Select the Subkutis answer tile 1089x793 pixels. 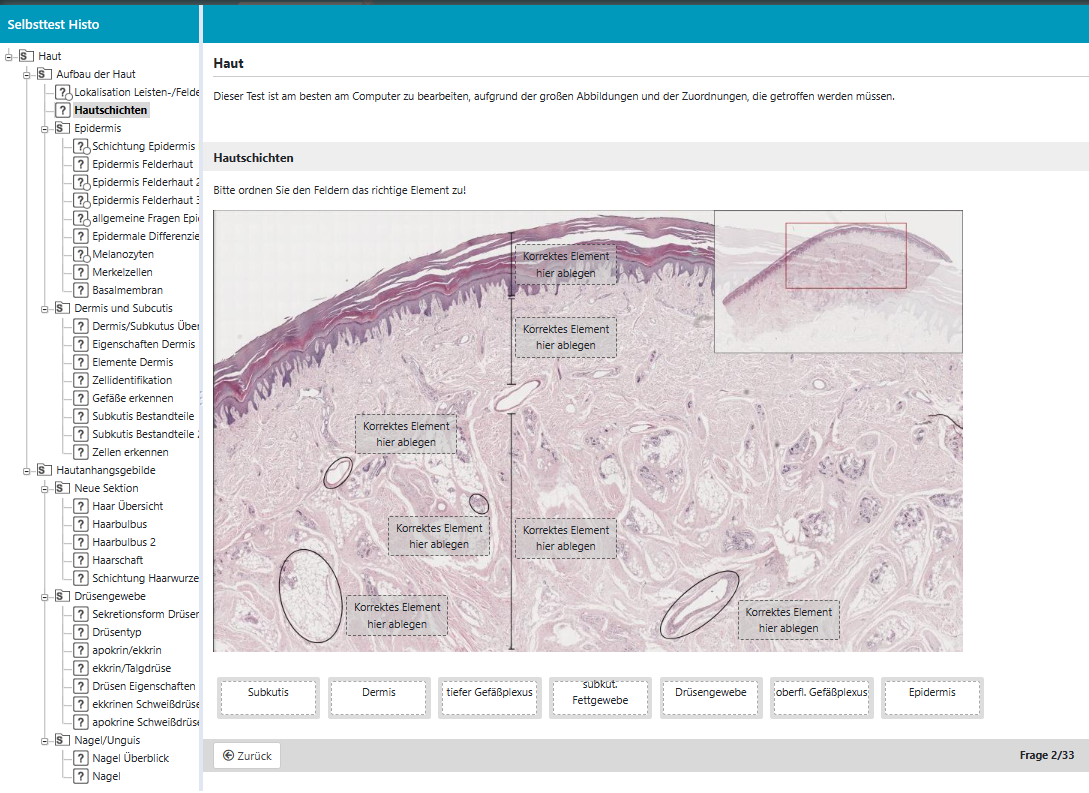(x=268, y=697)
